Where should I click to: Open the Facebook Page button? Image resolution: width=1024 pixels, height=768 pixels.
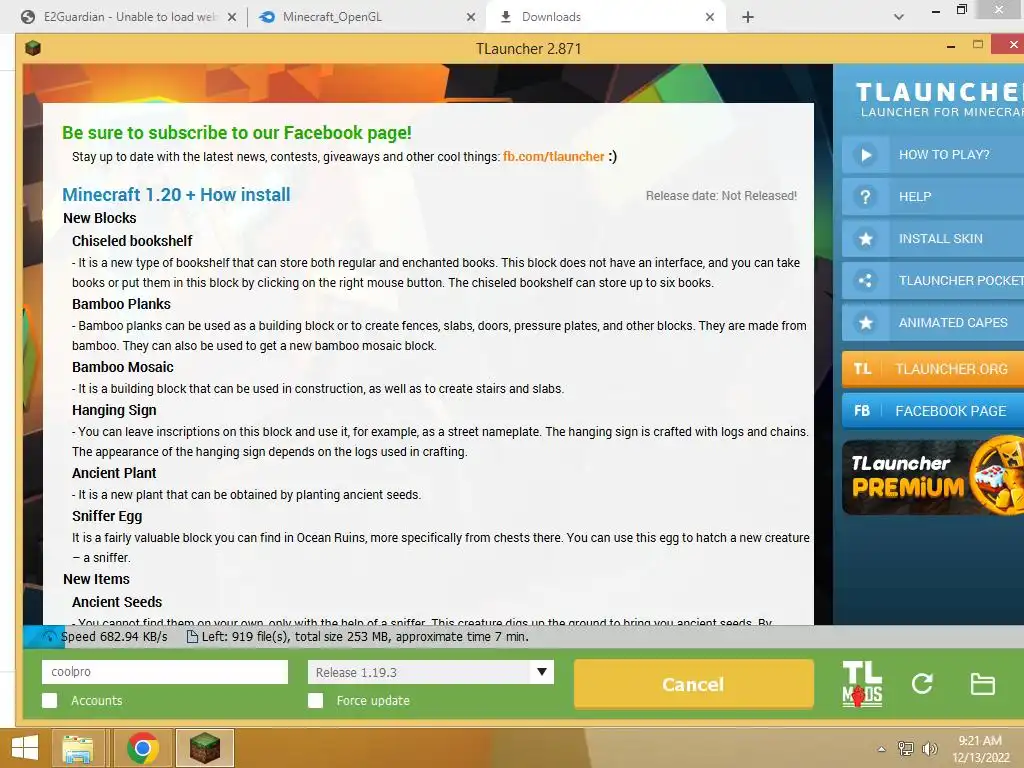coord(933,411)
